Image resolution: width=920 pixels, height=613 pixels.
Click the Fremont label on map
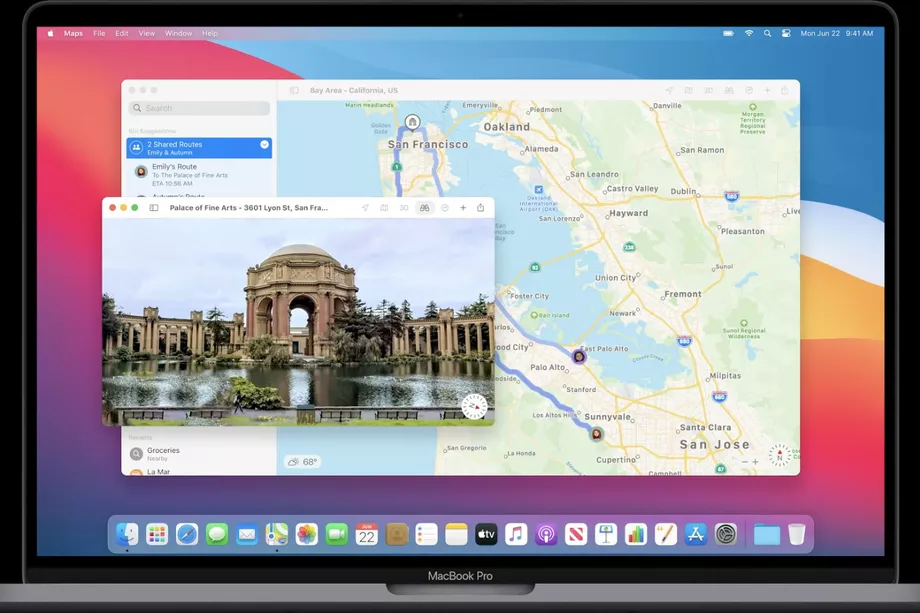coord(682,294)
